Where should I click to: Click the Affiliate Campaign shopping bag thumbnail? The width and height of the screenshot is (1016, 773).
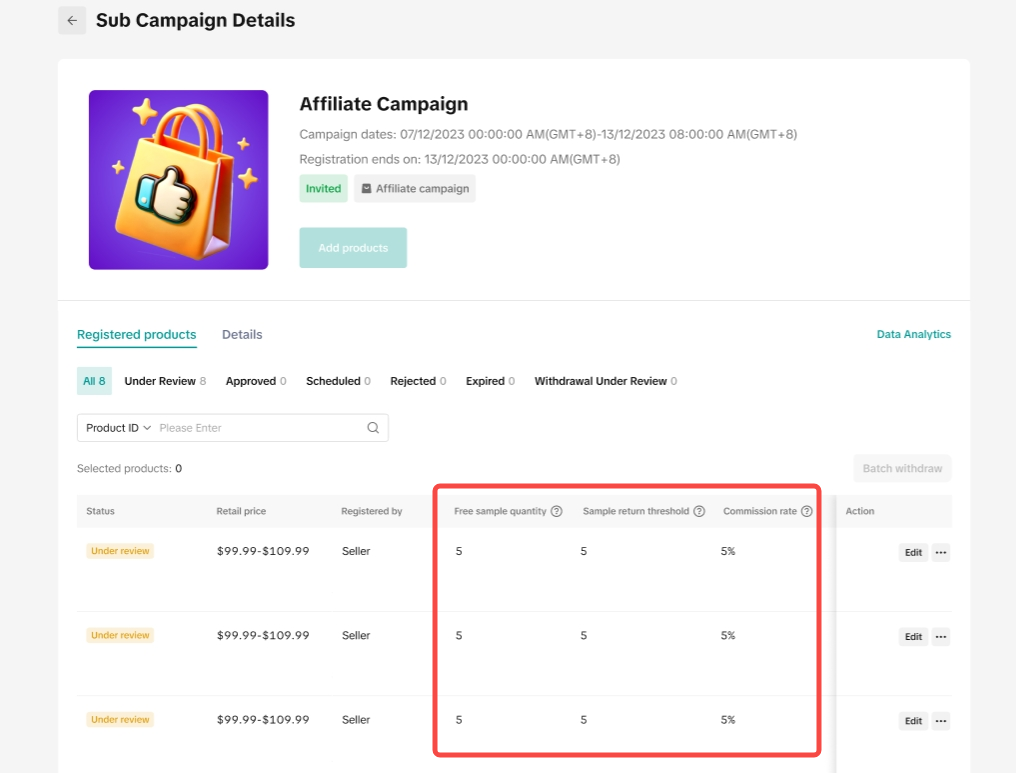click(x=178, y=180)
